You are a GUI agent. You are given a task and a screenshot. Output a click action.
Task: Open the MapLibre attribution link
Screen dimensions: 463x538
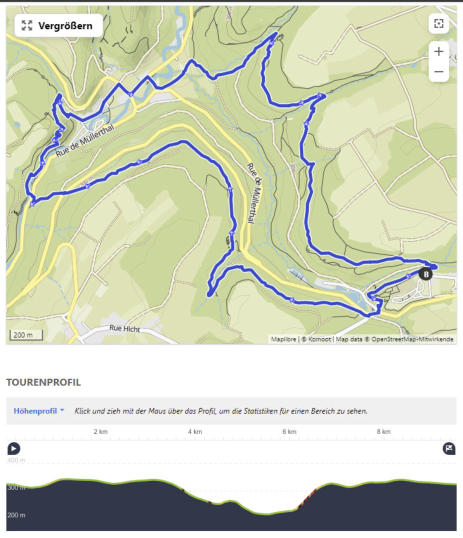(x=283, y=339)
